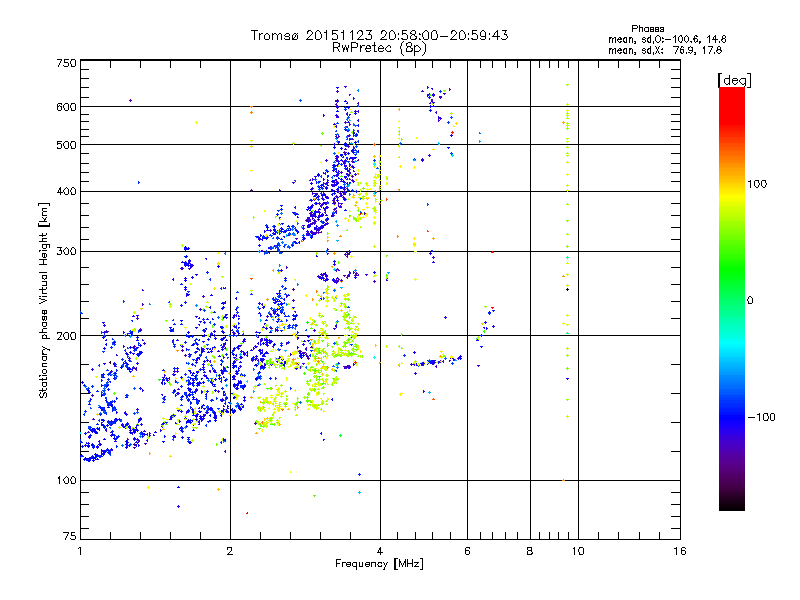This screenshot has width=800, height=600.
Task: Click the x-axis label '8'
Action: click(x=530, y=551)
